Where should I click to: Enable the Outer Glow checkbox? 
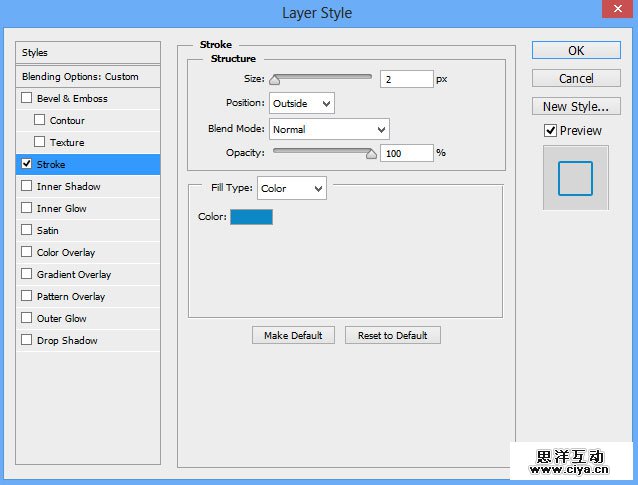click(x=26, y=319)
